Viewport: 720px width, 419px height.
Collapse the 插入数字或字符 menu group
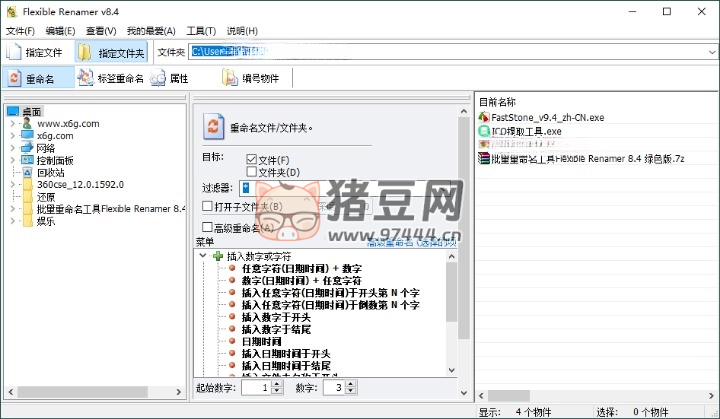click(x=203, y=256)
